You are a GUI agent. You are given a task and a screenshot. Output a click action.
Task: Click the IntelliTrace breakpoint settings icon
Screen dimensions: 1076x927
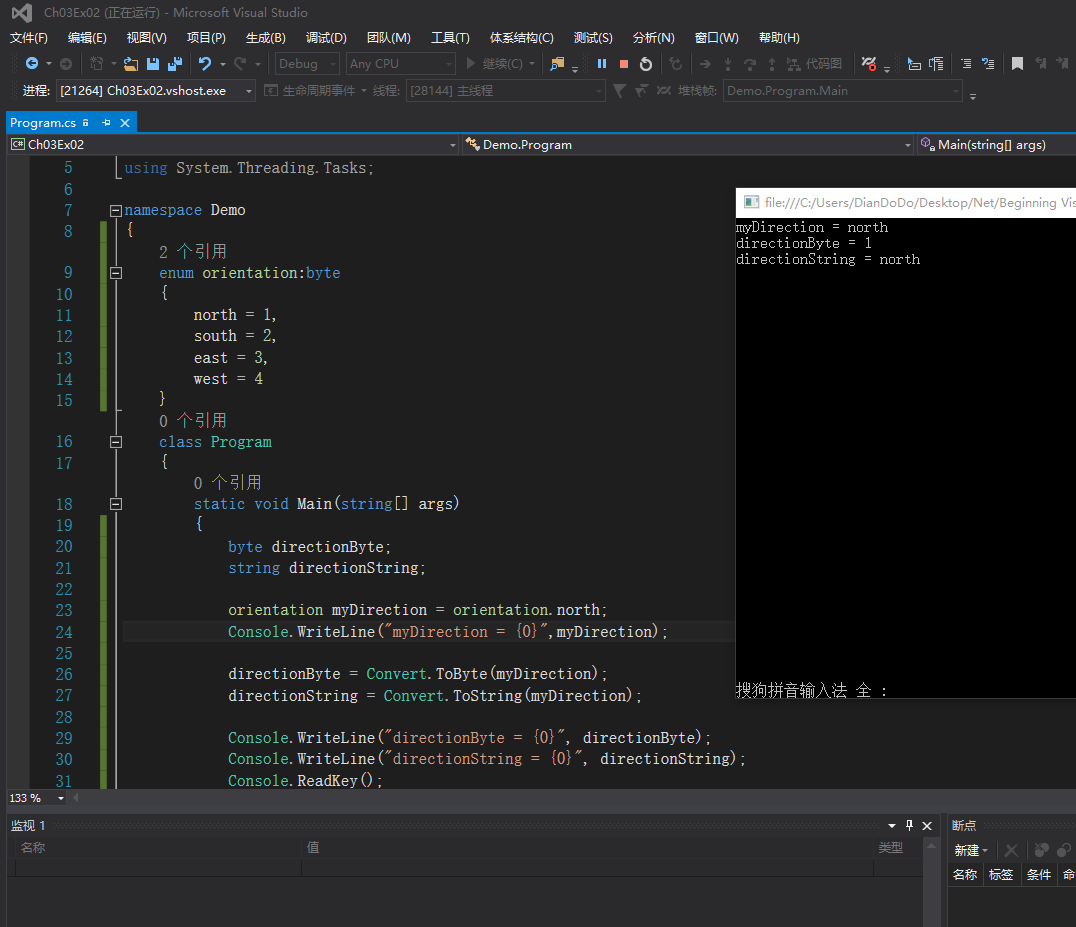869,64
